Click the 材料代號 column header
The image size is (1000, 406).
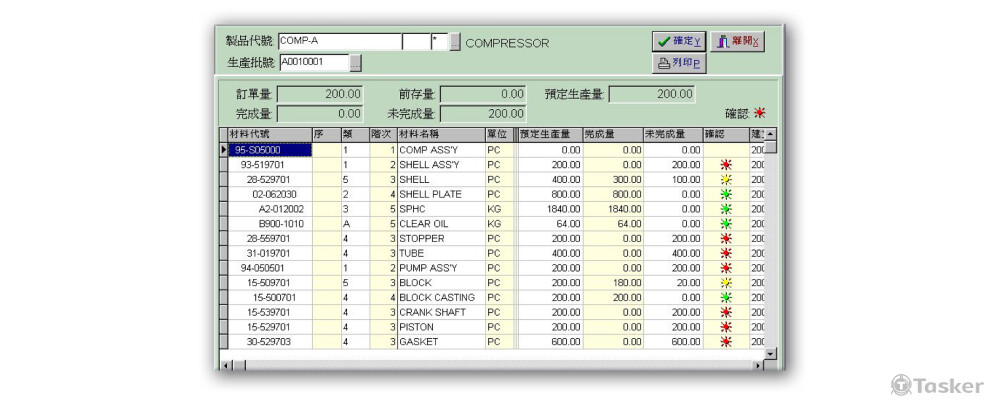tap(270, 134)
